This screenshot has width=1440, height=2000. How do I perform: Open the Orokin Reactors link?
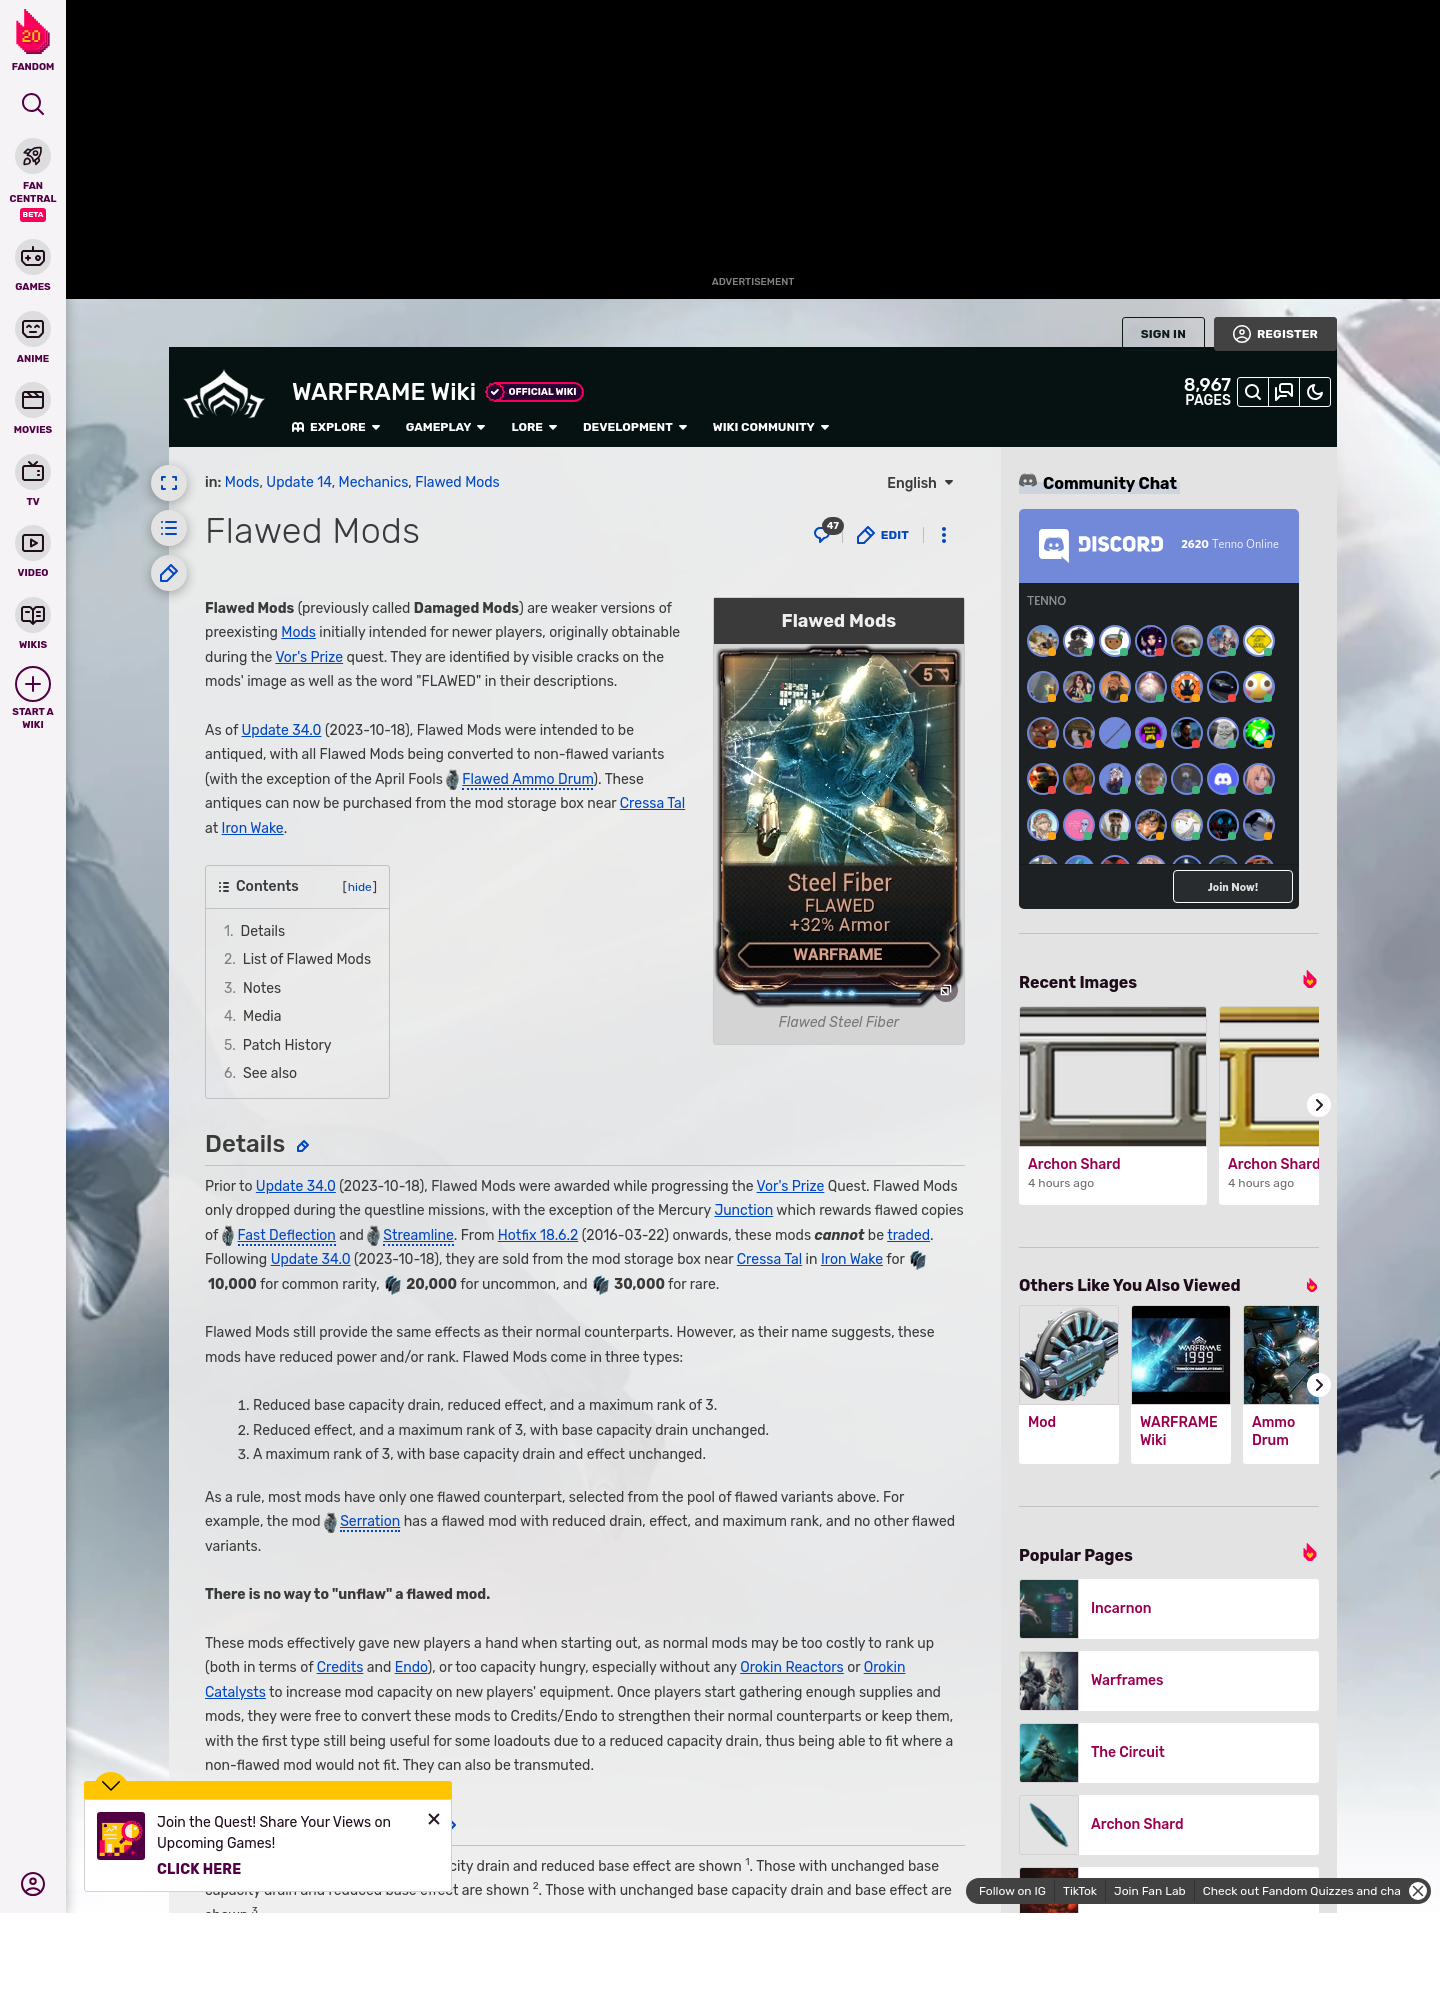(792, 1667)
